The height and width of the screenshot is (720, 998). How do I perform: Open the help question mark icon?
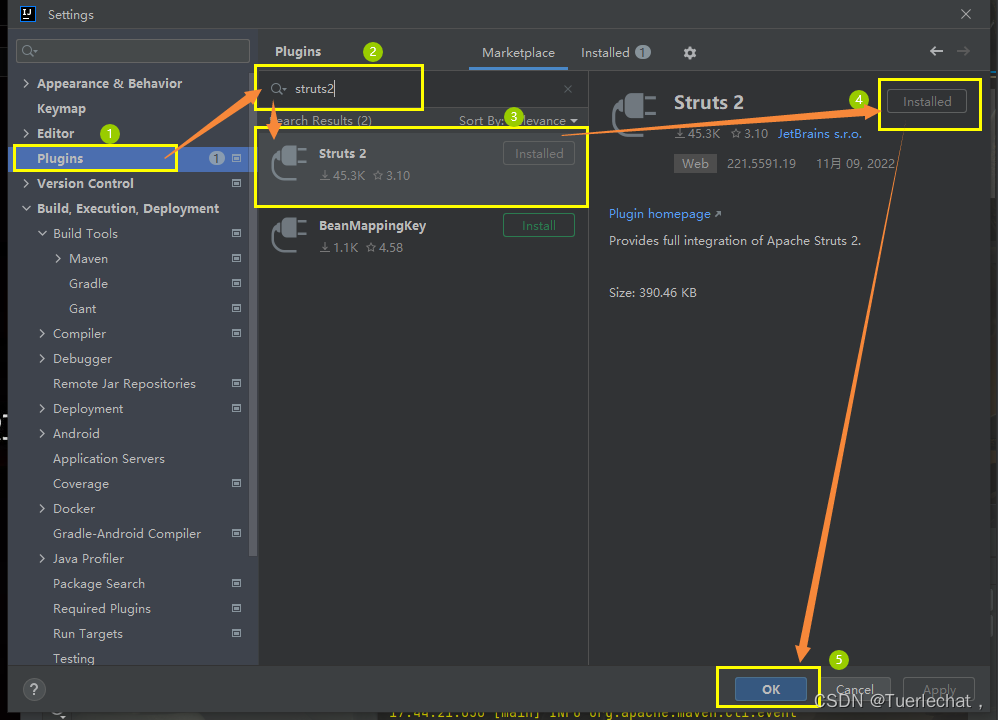click(34, 689)
